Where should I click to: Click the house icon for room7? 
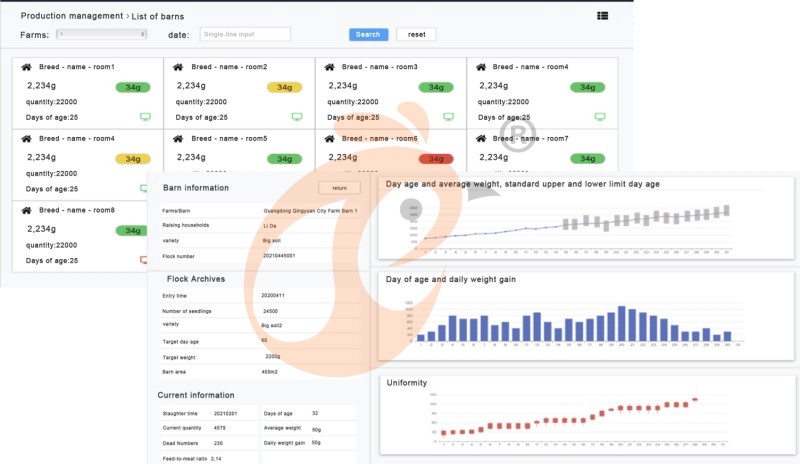[x=482, y=139]
